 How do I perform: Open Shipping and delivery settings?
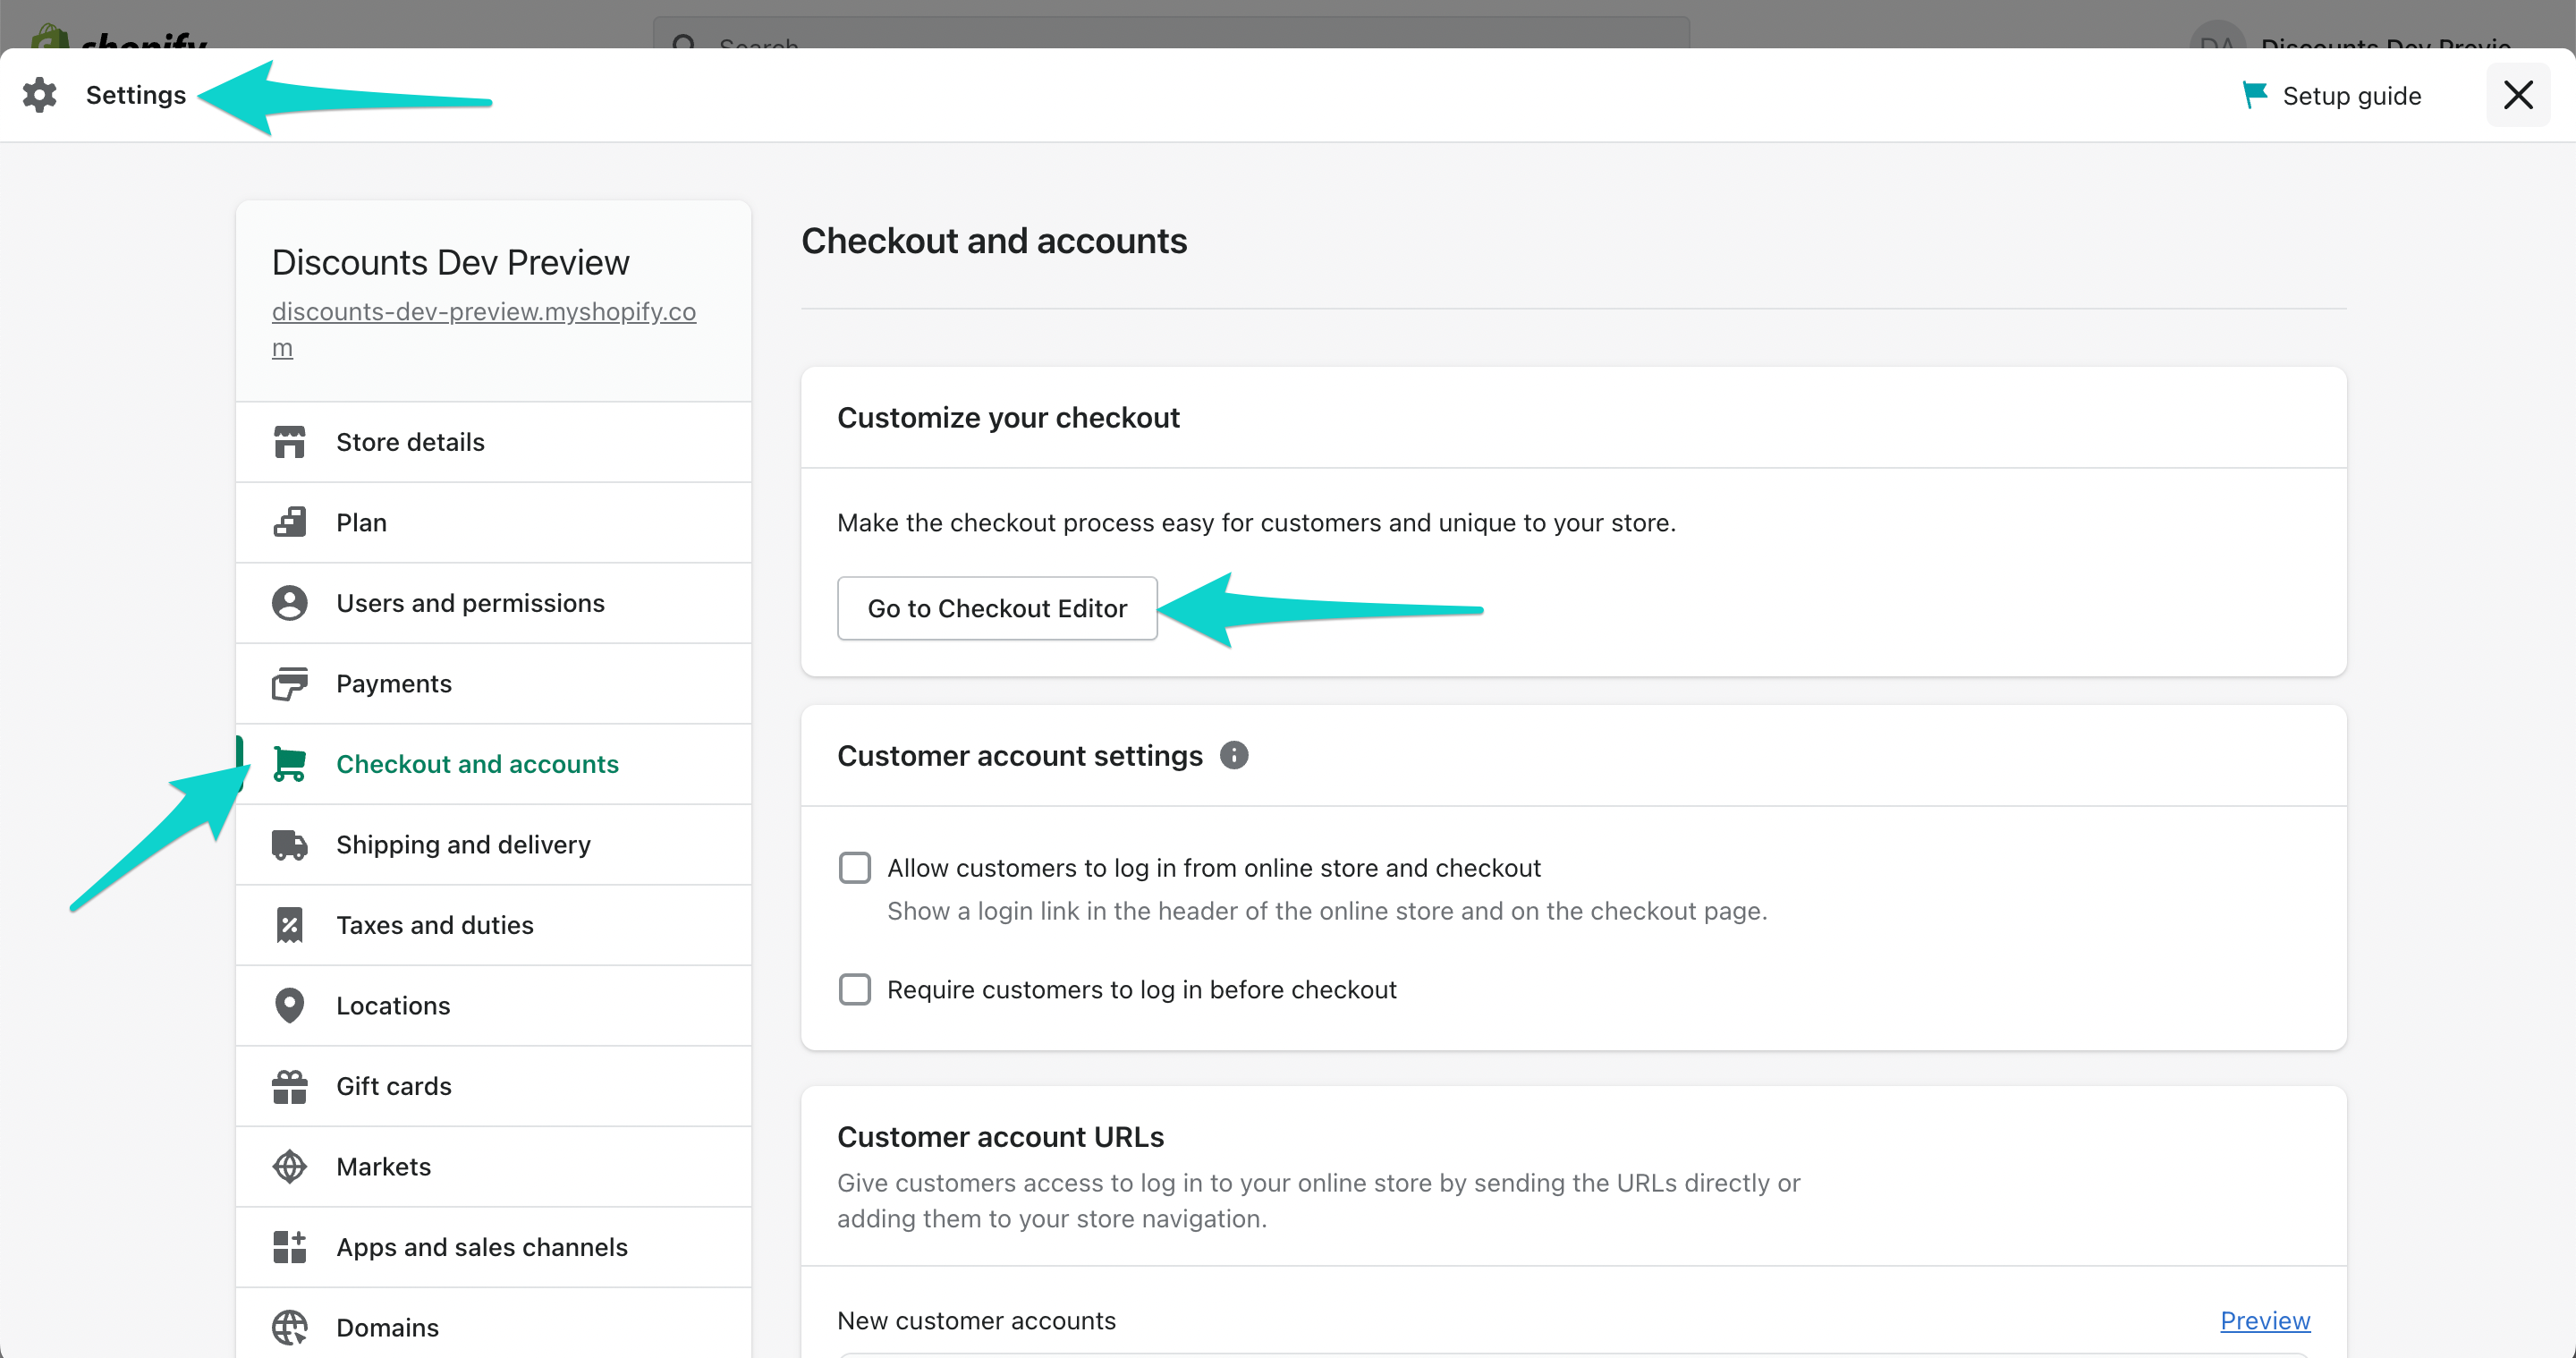[x=494, y=845]
